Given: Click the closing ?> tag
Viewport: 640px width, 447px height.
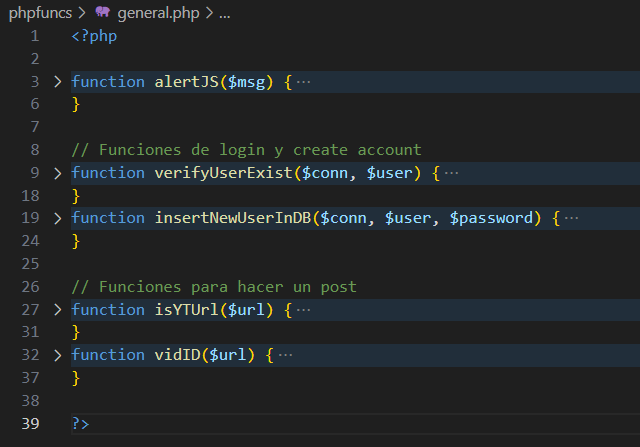Looking at the screenshot, I should click(80, 424).
